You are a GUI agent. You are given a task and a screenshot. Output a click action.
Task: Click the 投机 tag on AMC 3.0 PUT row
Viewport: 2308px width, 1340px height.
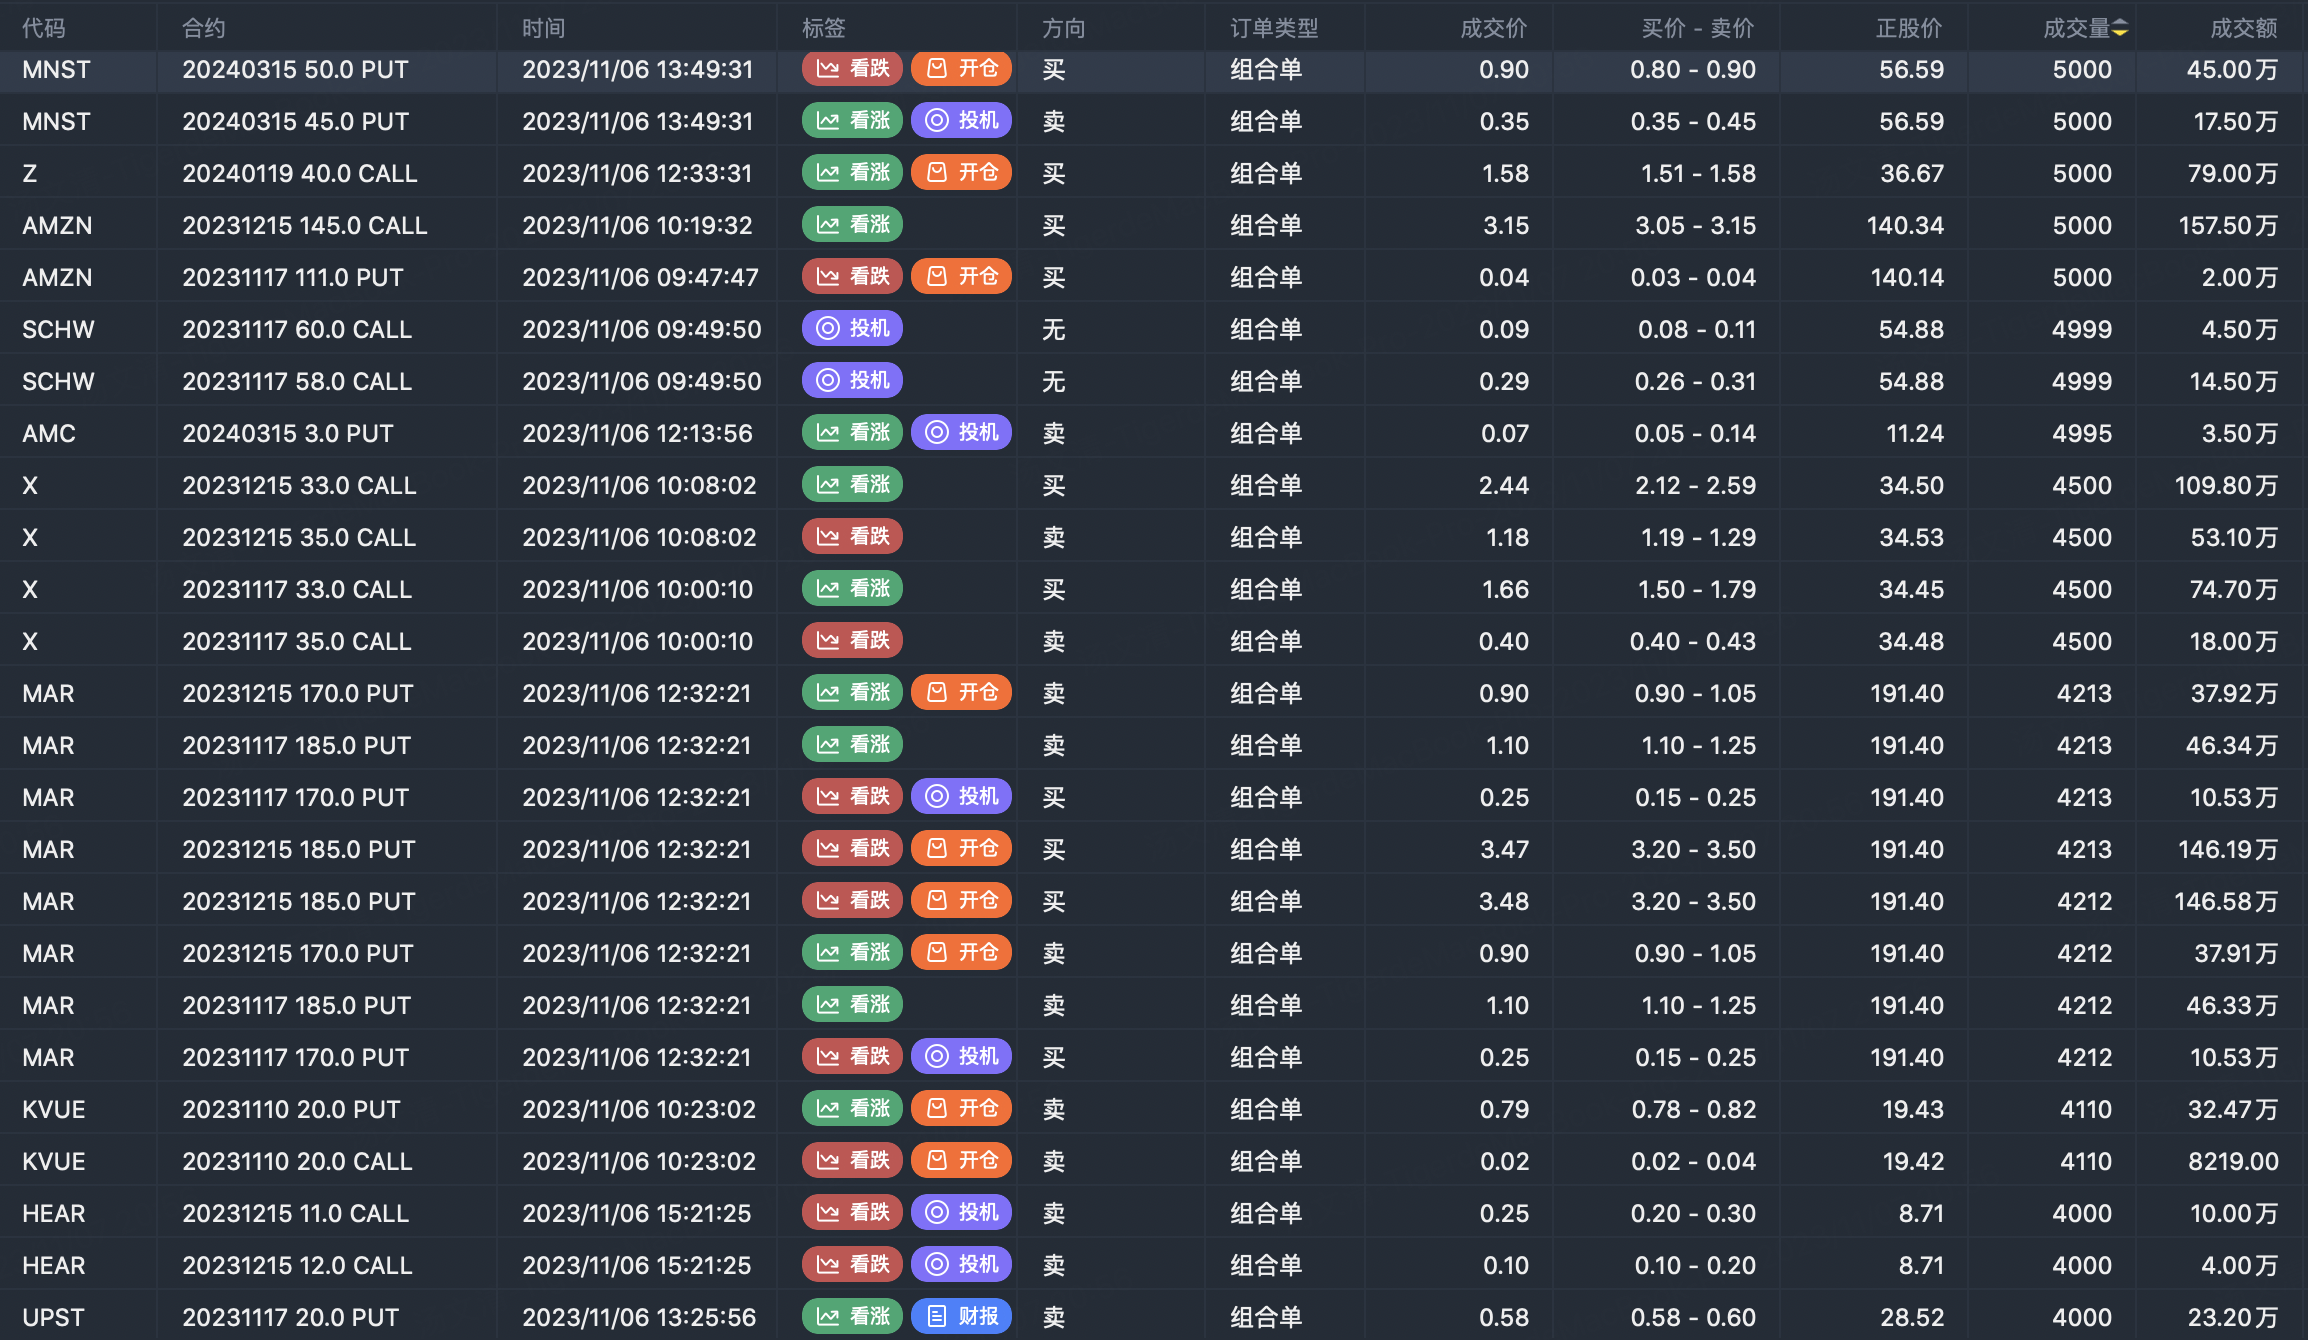pyautogui.click(x=961, y=433)
